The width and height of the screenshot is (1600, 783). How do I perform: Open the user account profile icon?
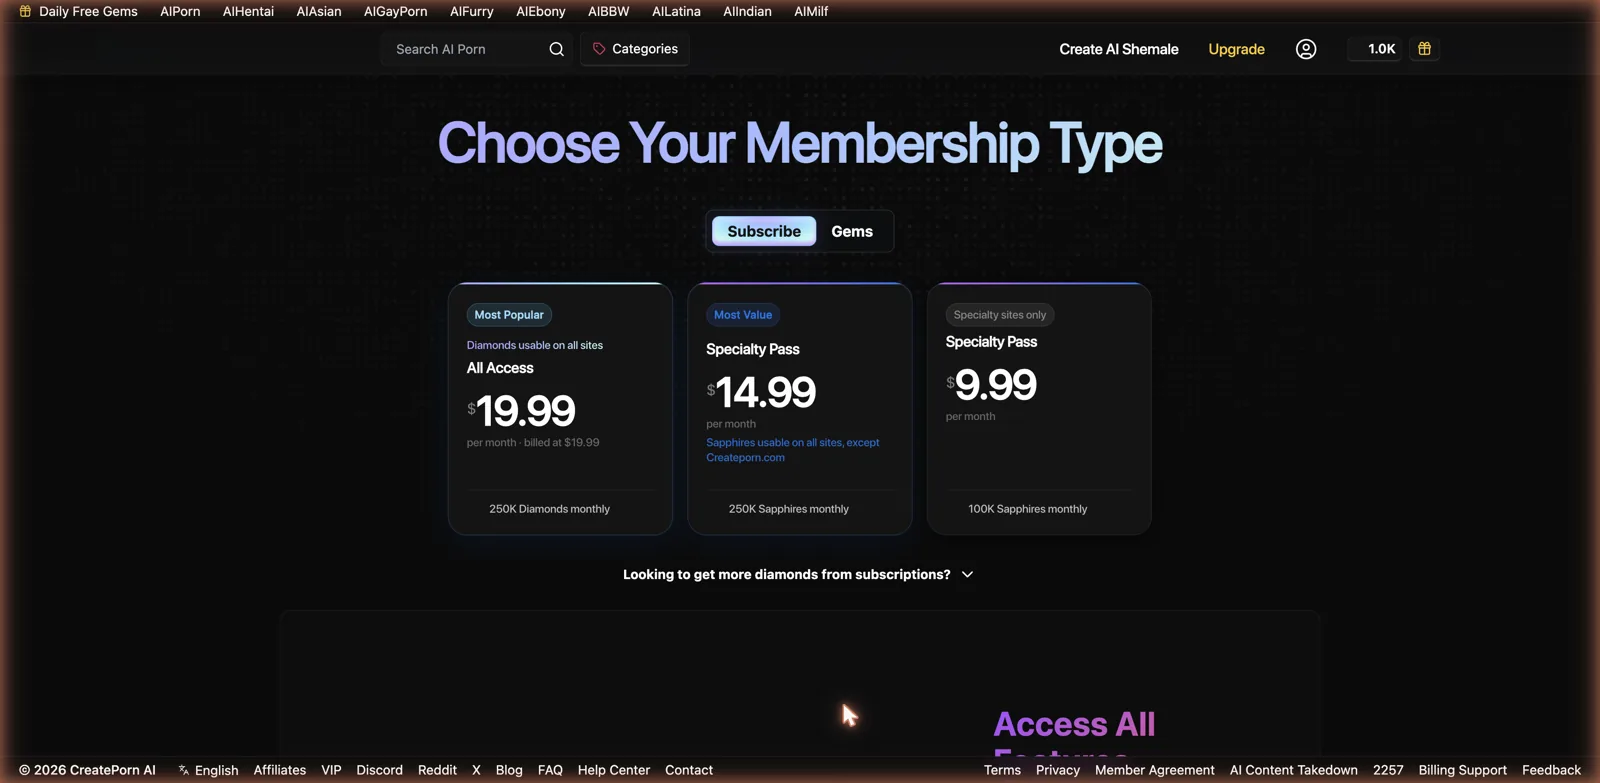coord(1306,49)
